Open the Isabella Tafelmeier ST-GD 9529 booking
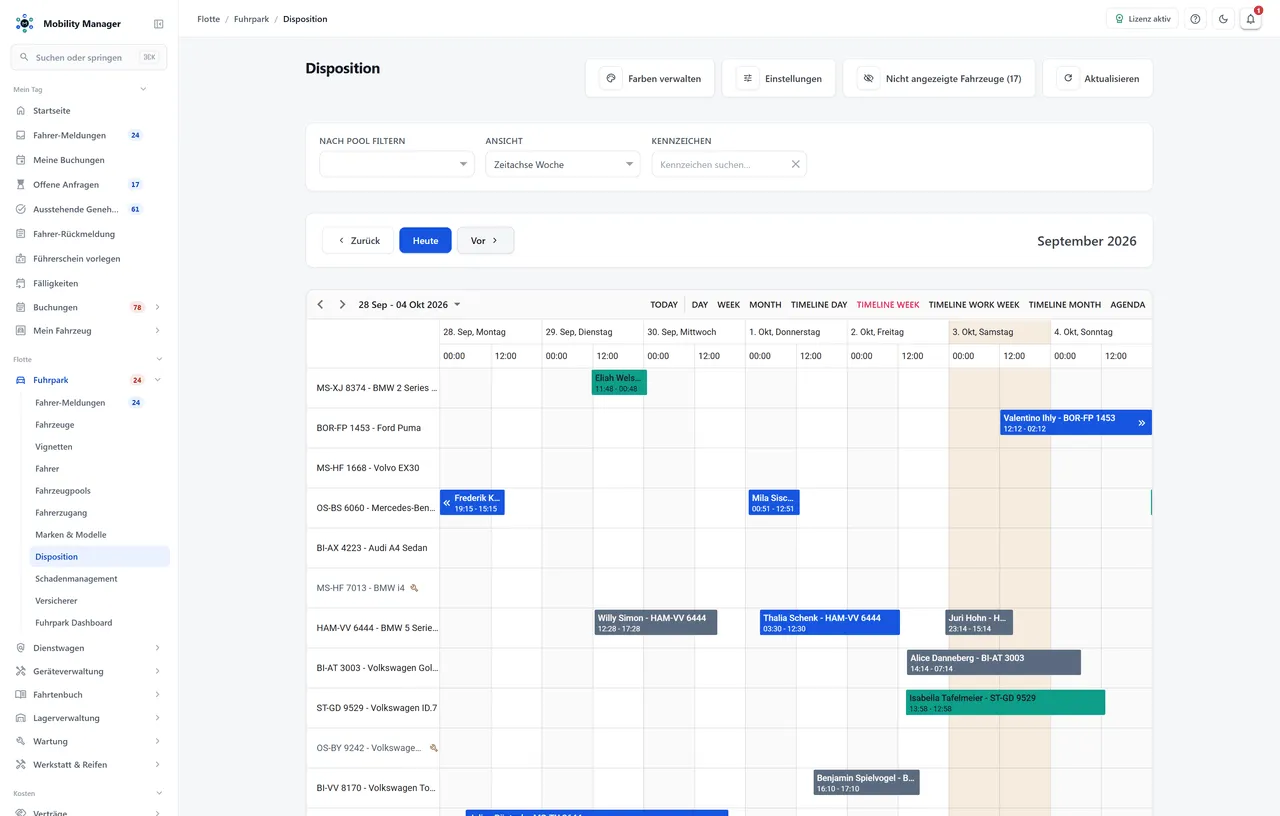Screen dimensions: 1280x816 pyautogui.click(x=1005, y=702)
